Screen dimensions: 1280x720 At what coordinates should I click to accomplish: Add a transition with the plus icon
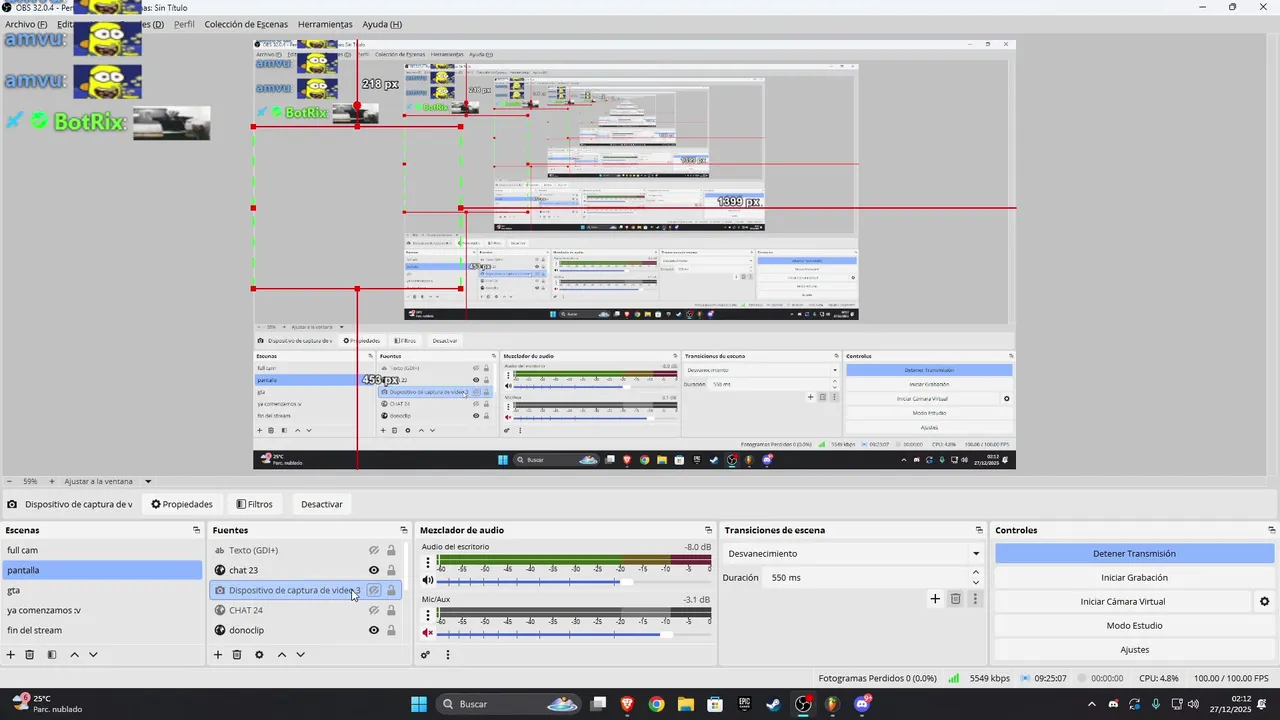[x=935, y=599]
